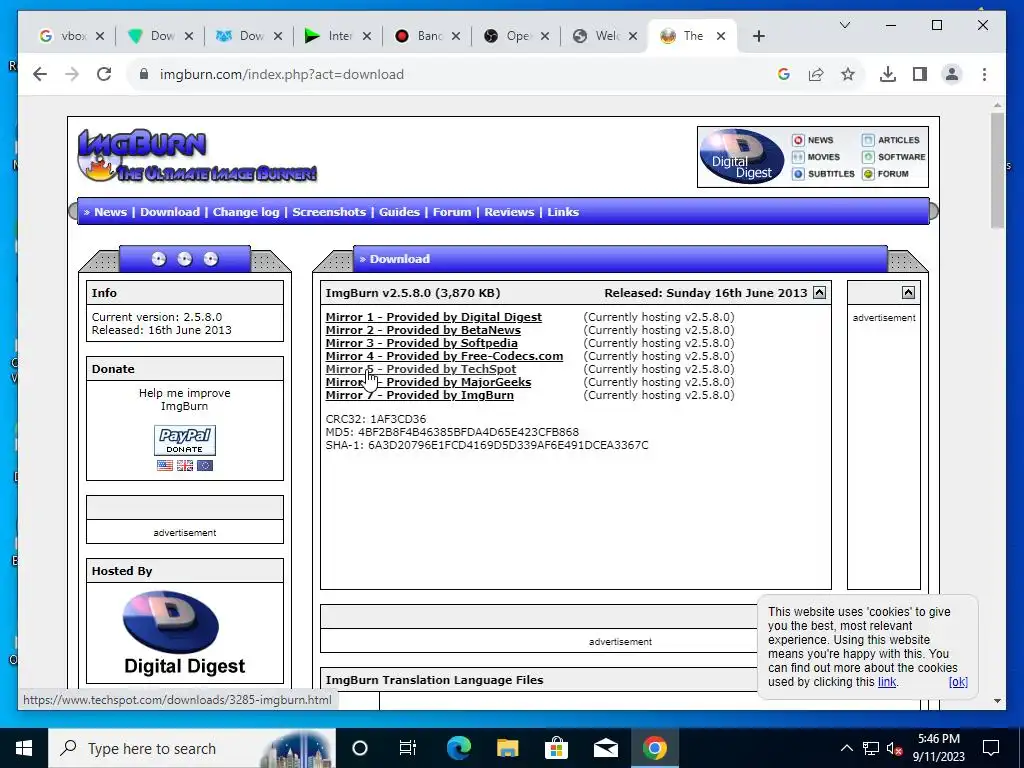
Task: Reload the page with the refresh icon
Action: pyautogui.click(x=104, y=74)
